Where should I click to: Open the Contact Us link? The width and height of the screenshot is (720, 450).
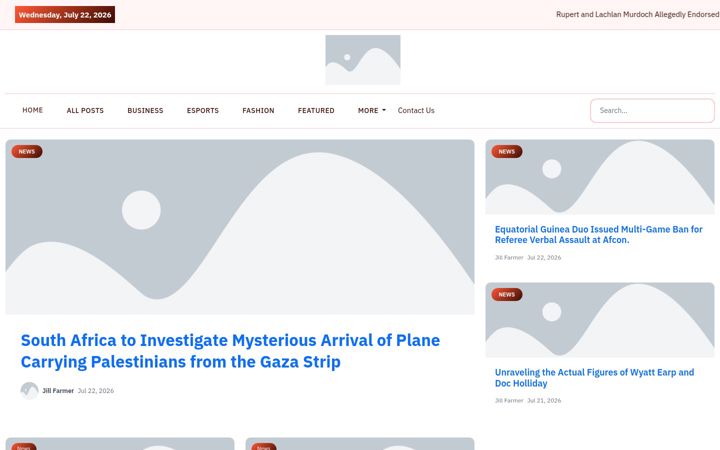pyautogui.click(x=416, y=111)
